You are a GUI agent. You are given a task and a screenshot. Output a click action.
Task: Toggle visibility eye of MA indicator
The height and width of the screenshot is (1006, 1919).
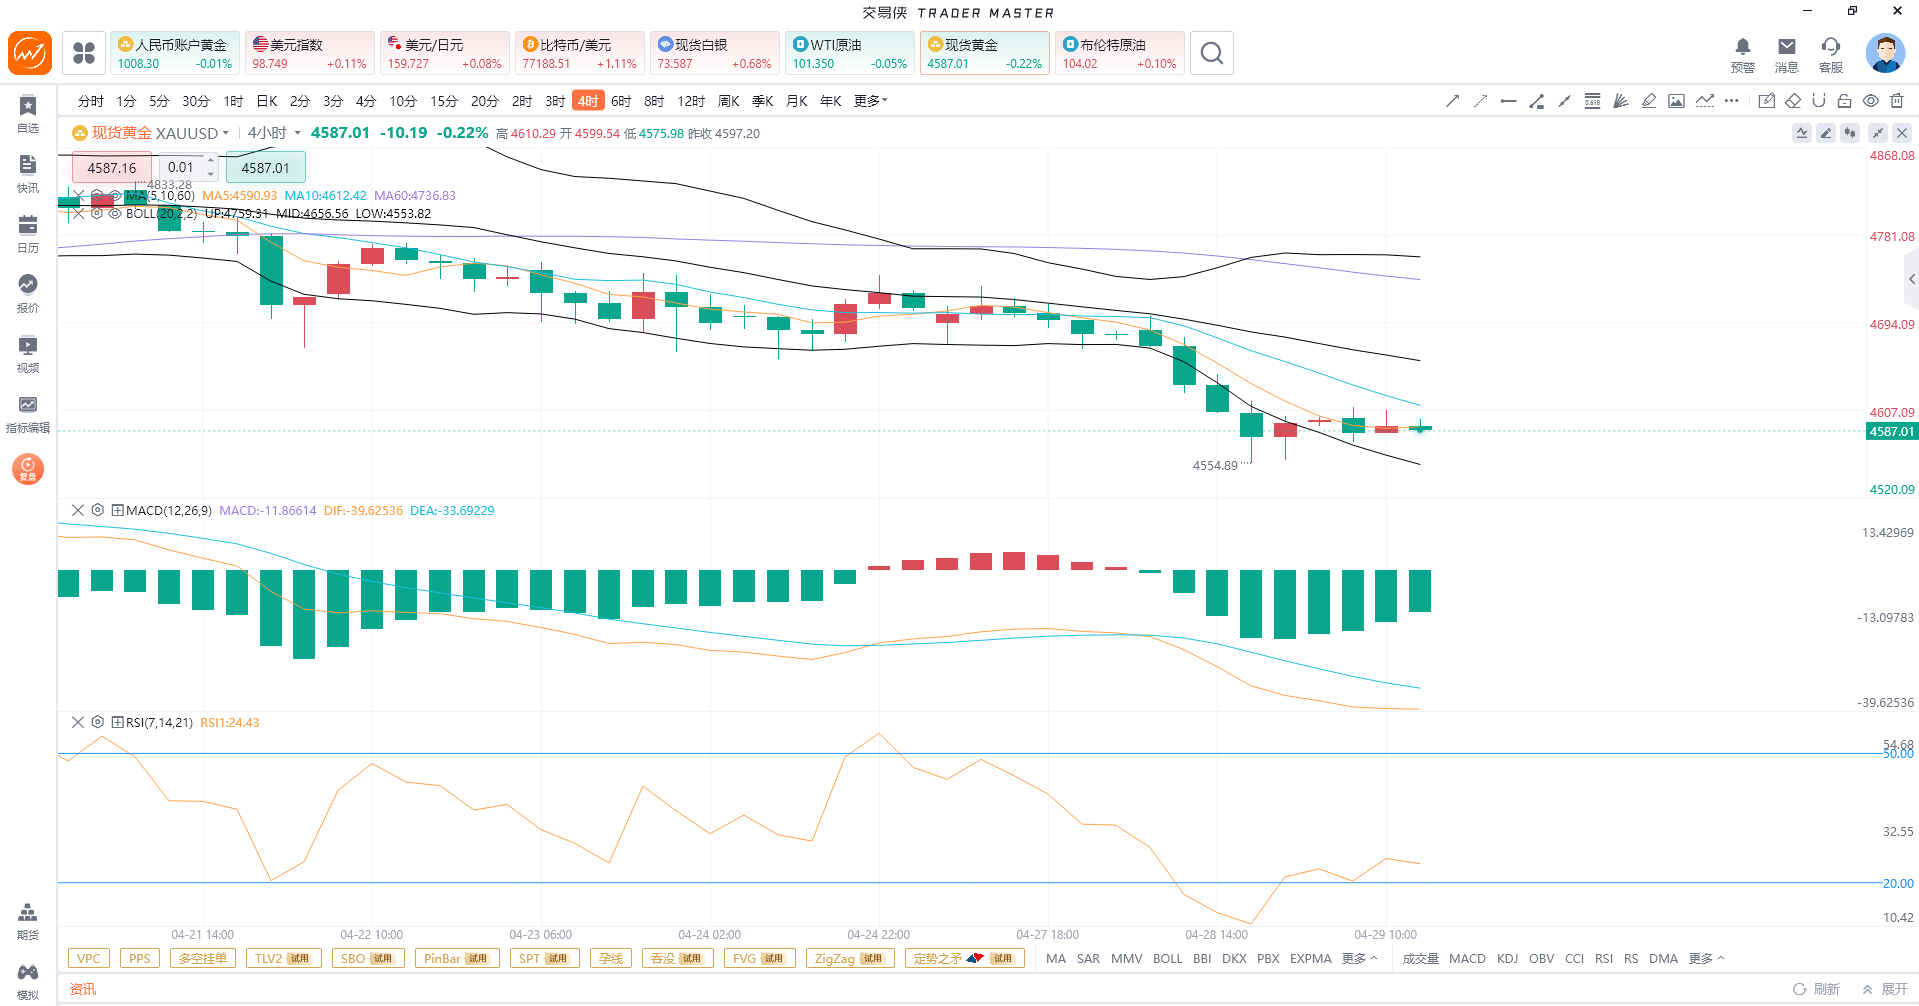click(115, 195)
